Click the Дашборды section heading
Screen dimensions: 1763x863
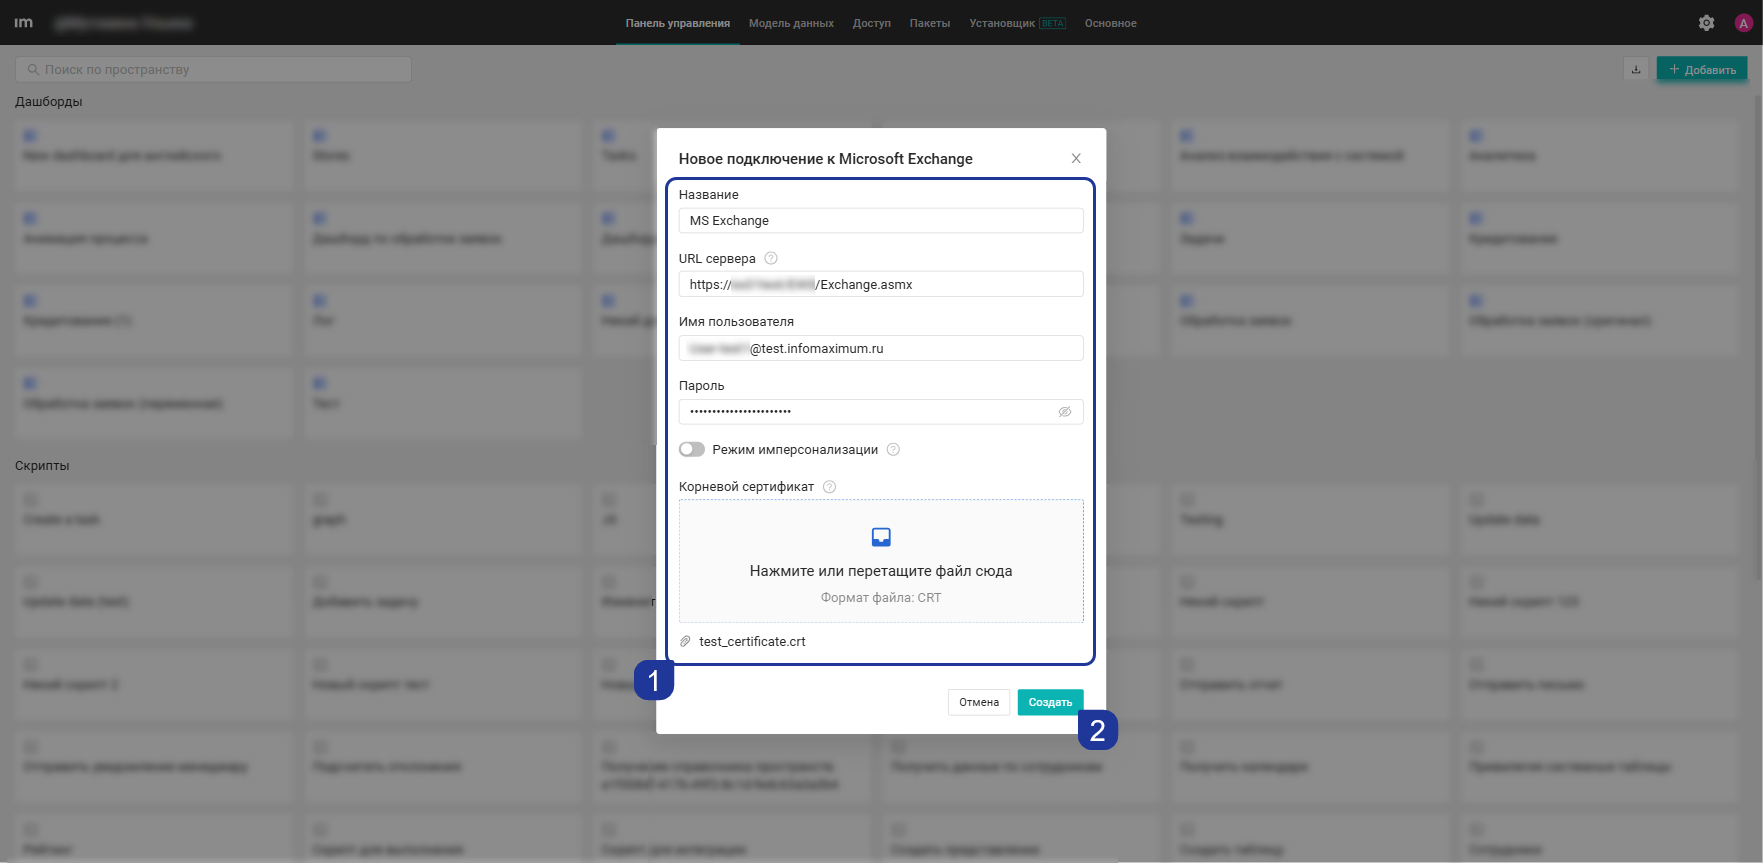[49, 101]
